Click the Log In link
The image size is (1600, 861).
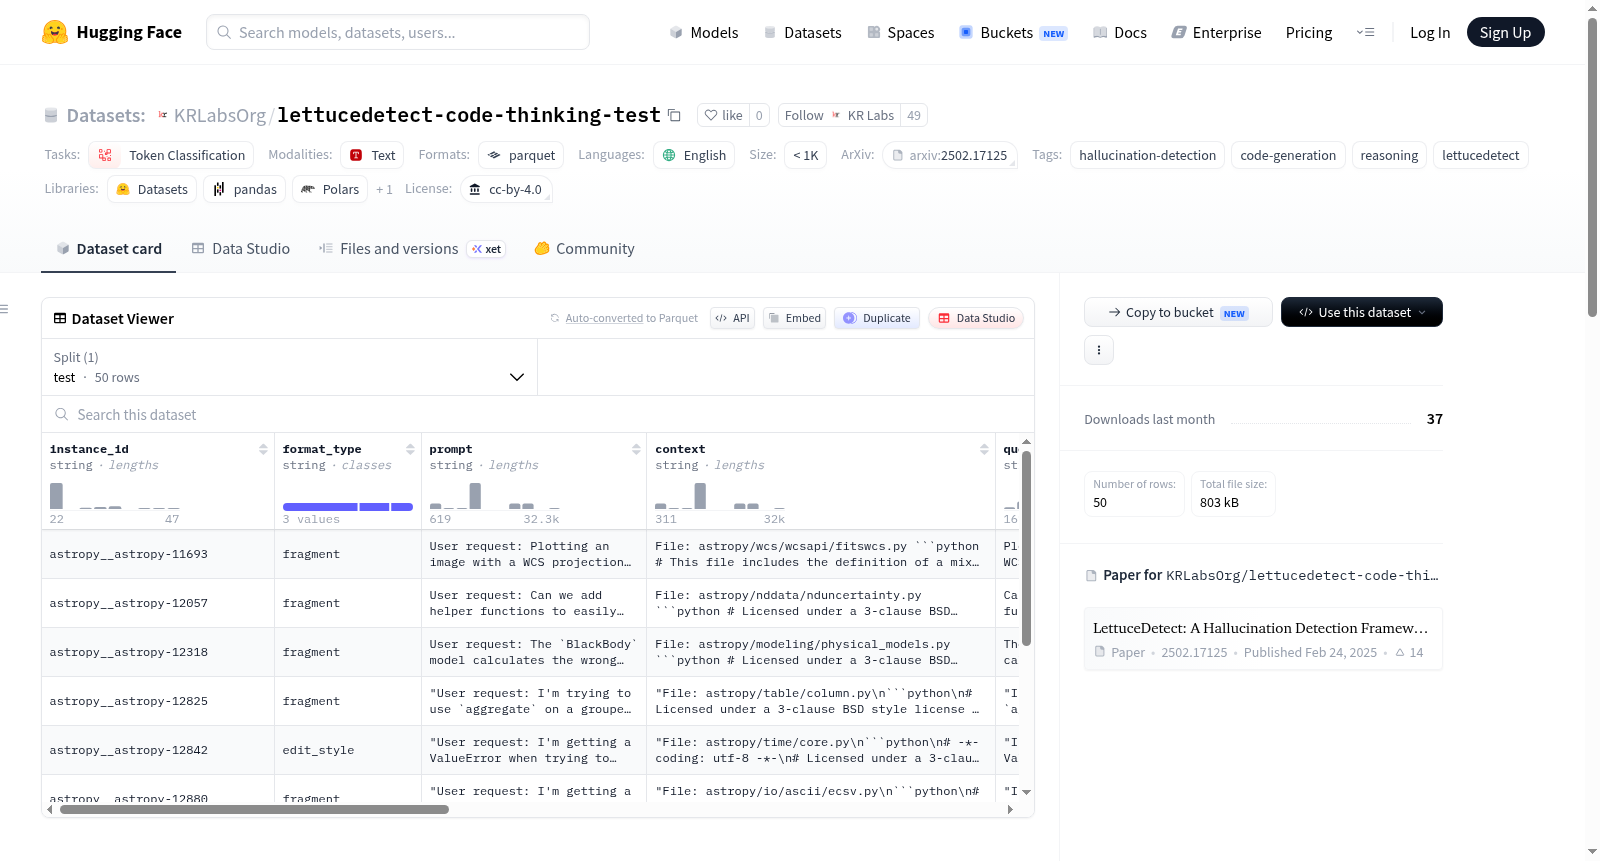(x=1430, y=32)
